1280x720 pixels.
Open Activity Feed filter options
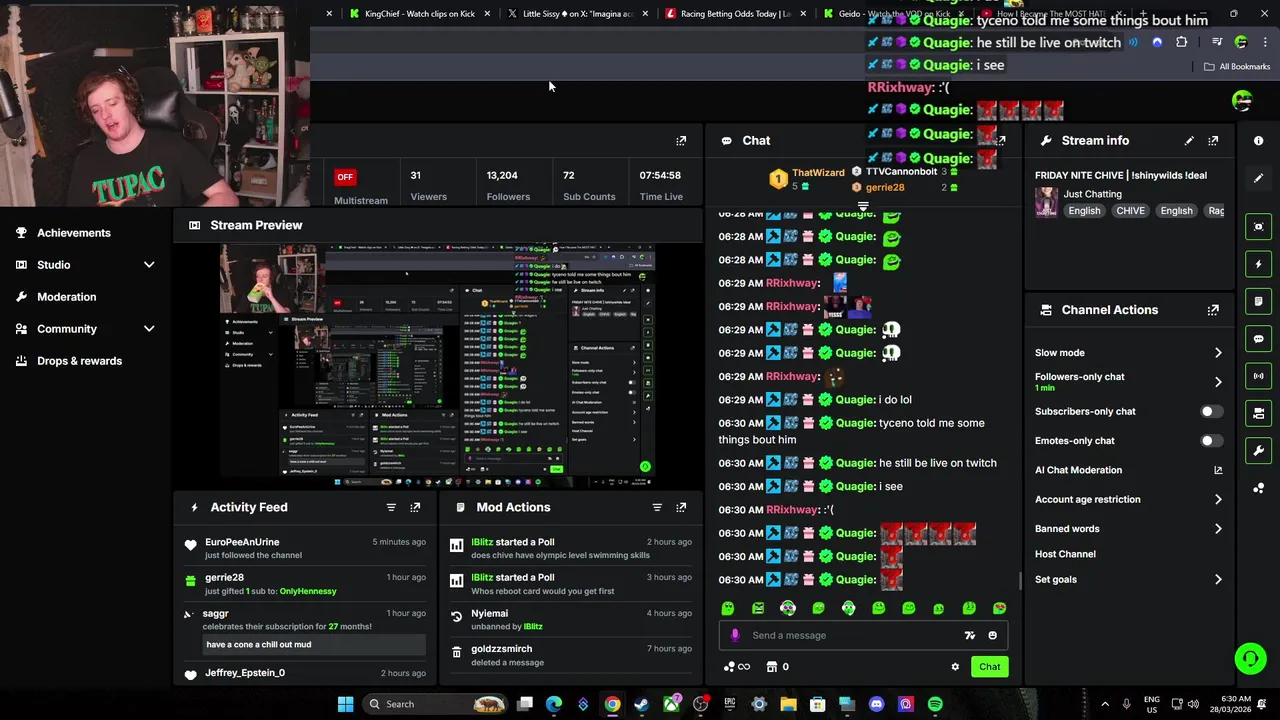[391, 507]
